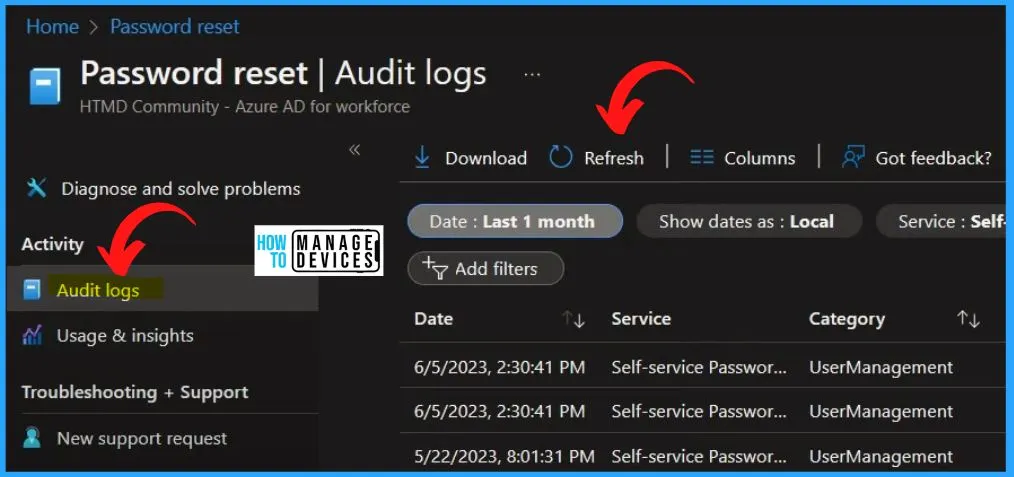Click the Audit logs book icon in the sidebar
This screenshot has height=477, width=1014.
32,290
